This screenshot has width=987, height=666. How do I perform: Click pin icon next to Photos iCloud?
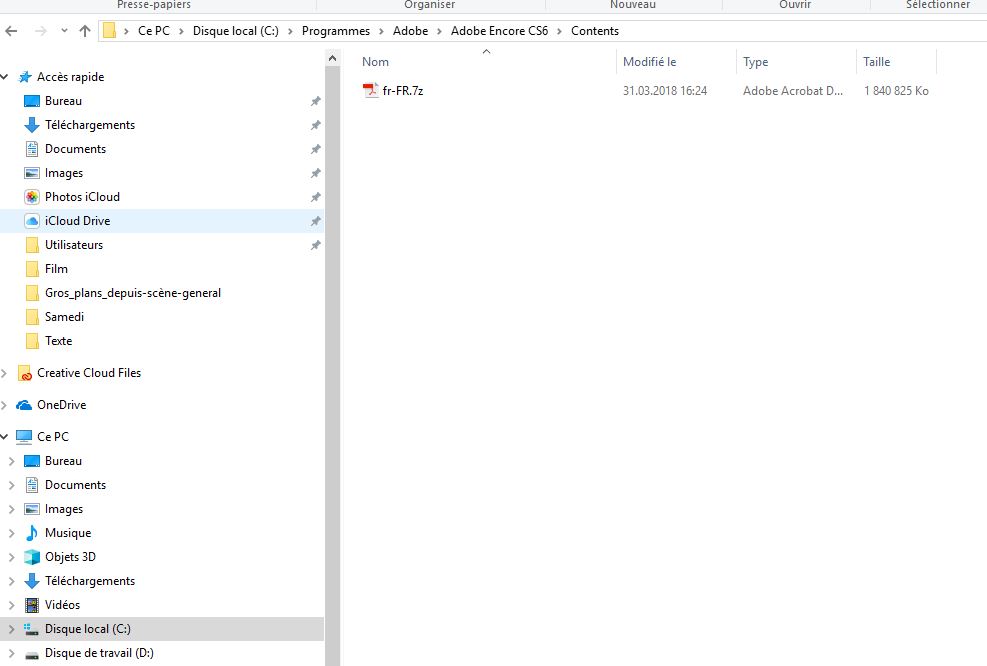[x=315, y=197]
